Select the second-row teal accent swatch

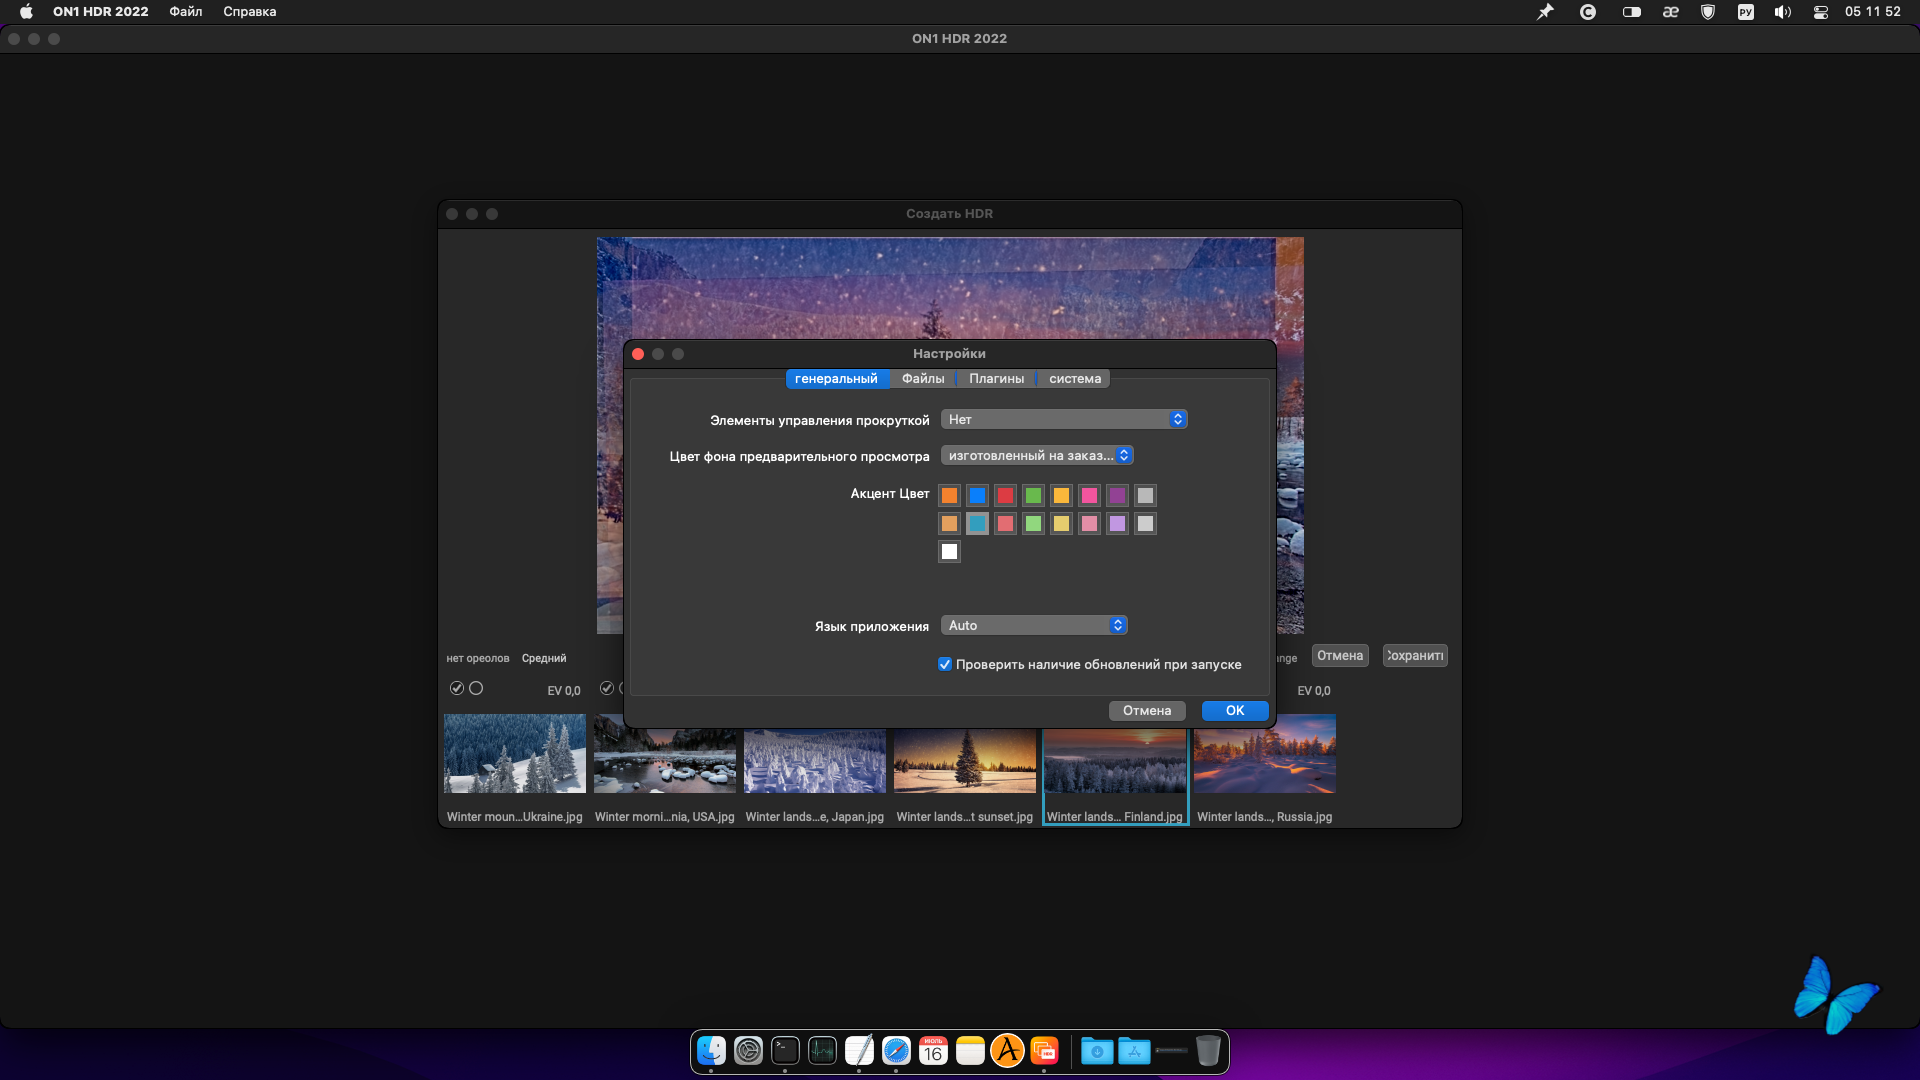pos(977,523)
